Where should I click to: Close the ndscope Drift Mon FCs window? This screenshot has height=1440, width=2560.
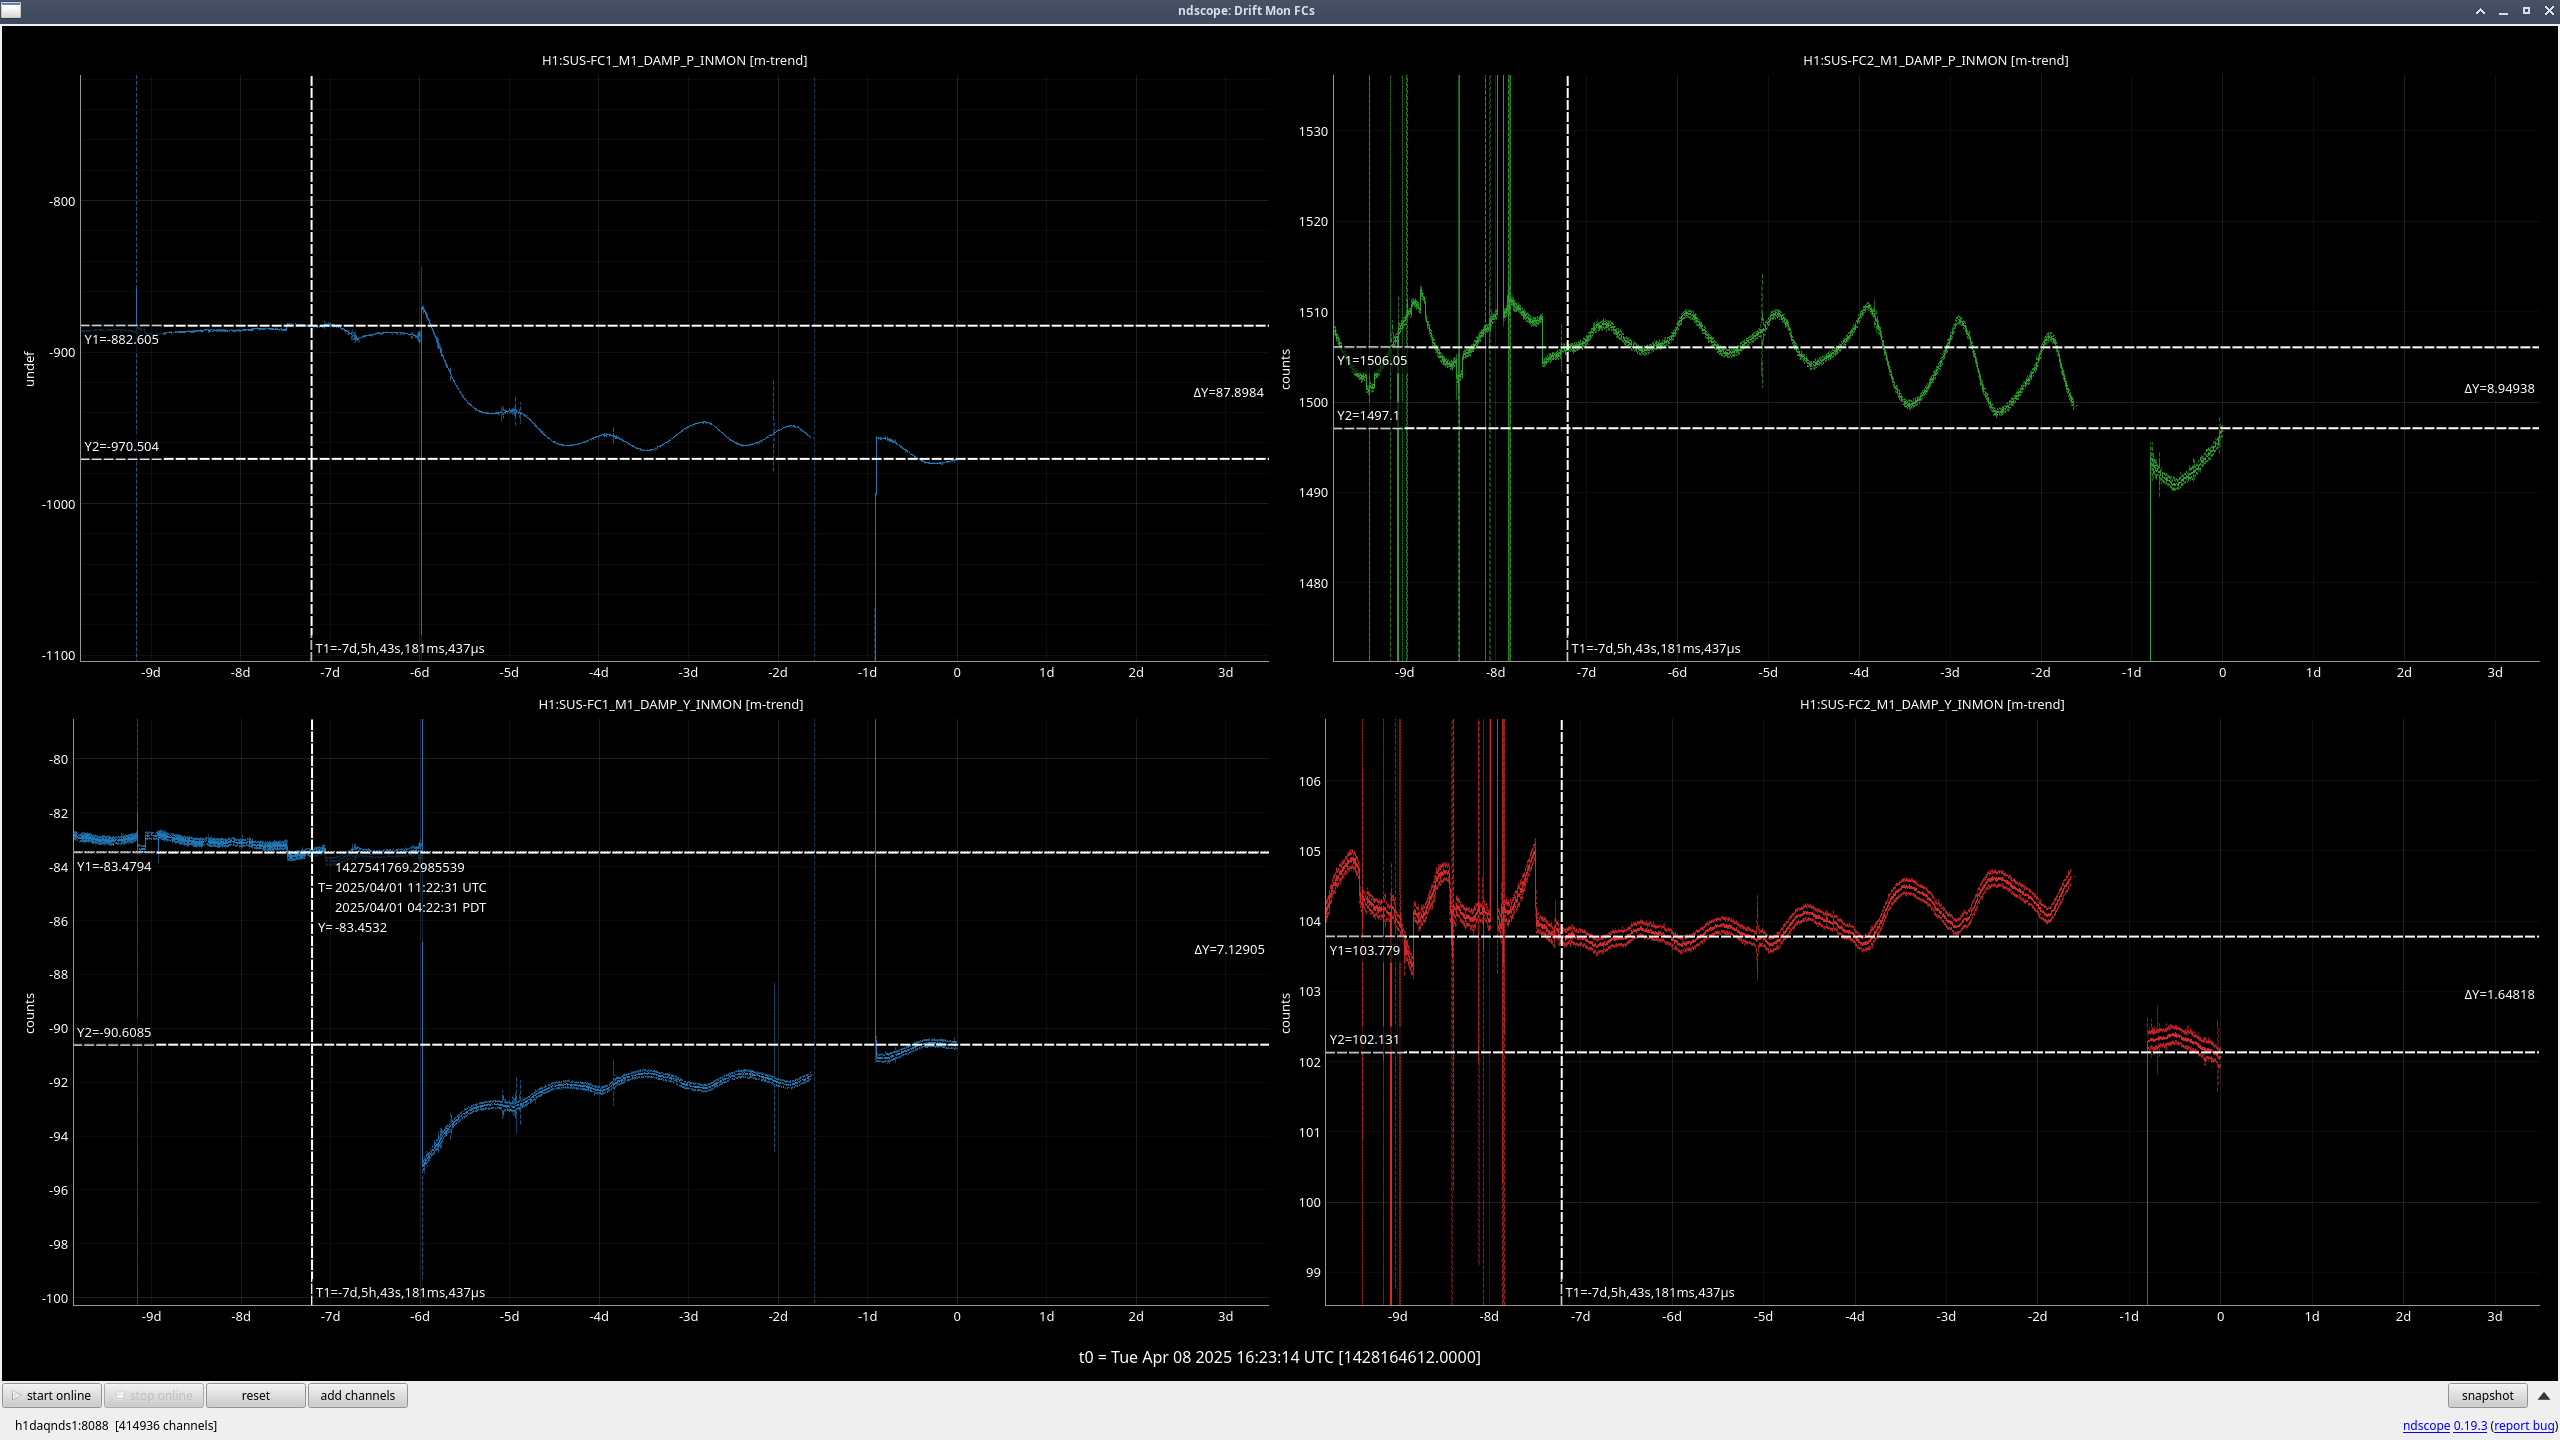(2549, 11)
